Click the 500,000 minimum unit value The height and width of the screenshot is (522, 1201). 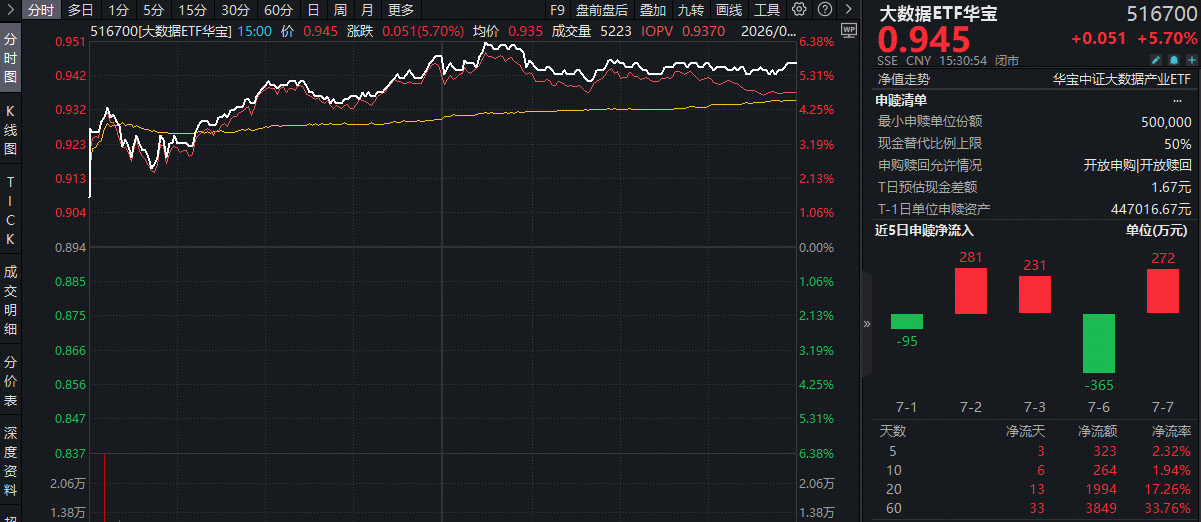click(x=1166, y=122)
